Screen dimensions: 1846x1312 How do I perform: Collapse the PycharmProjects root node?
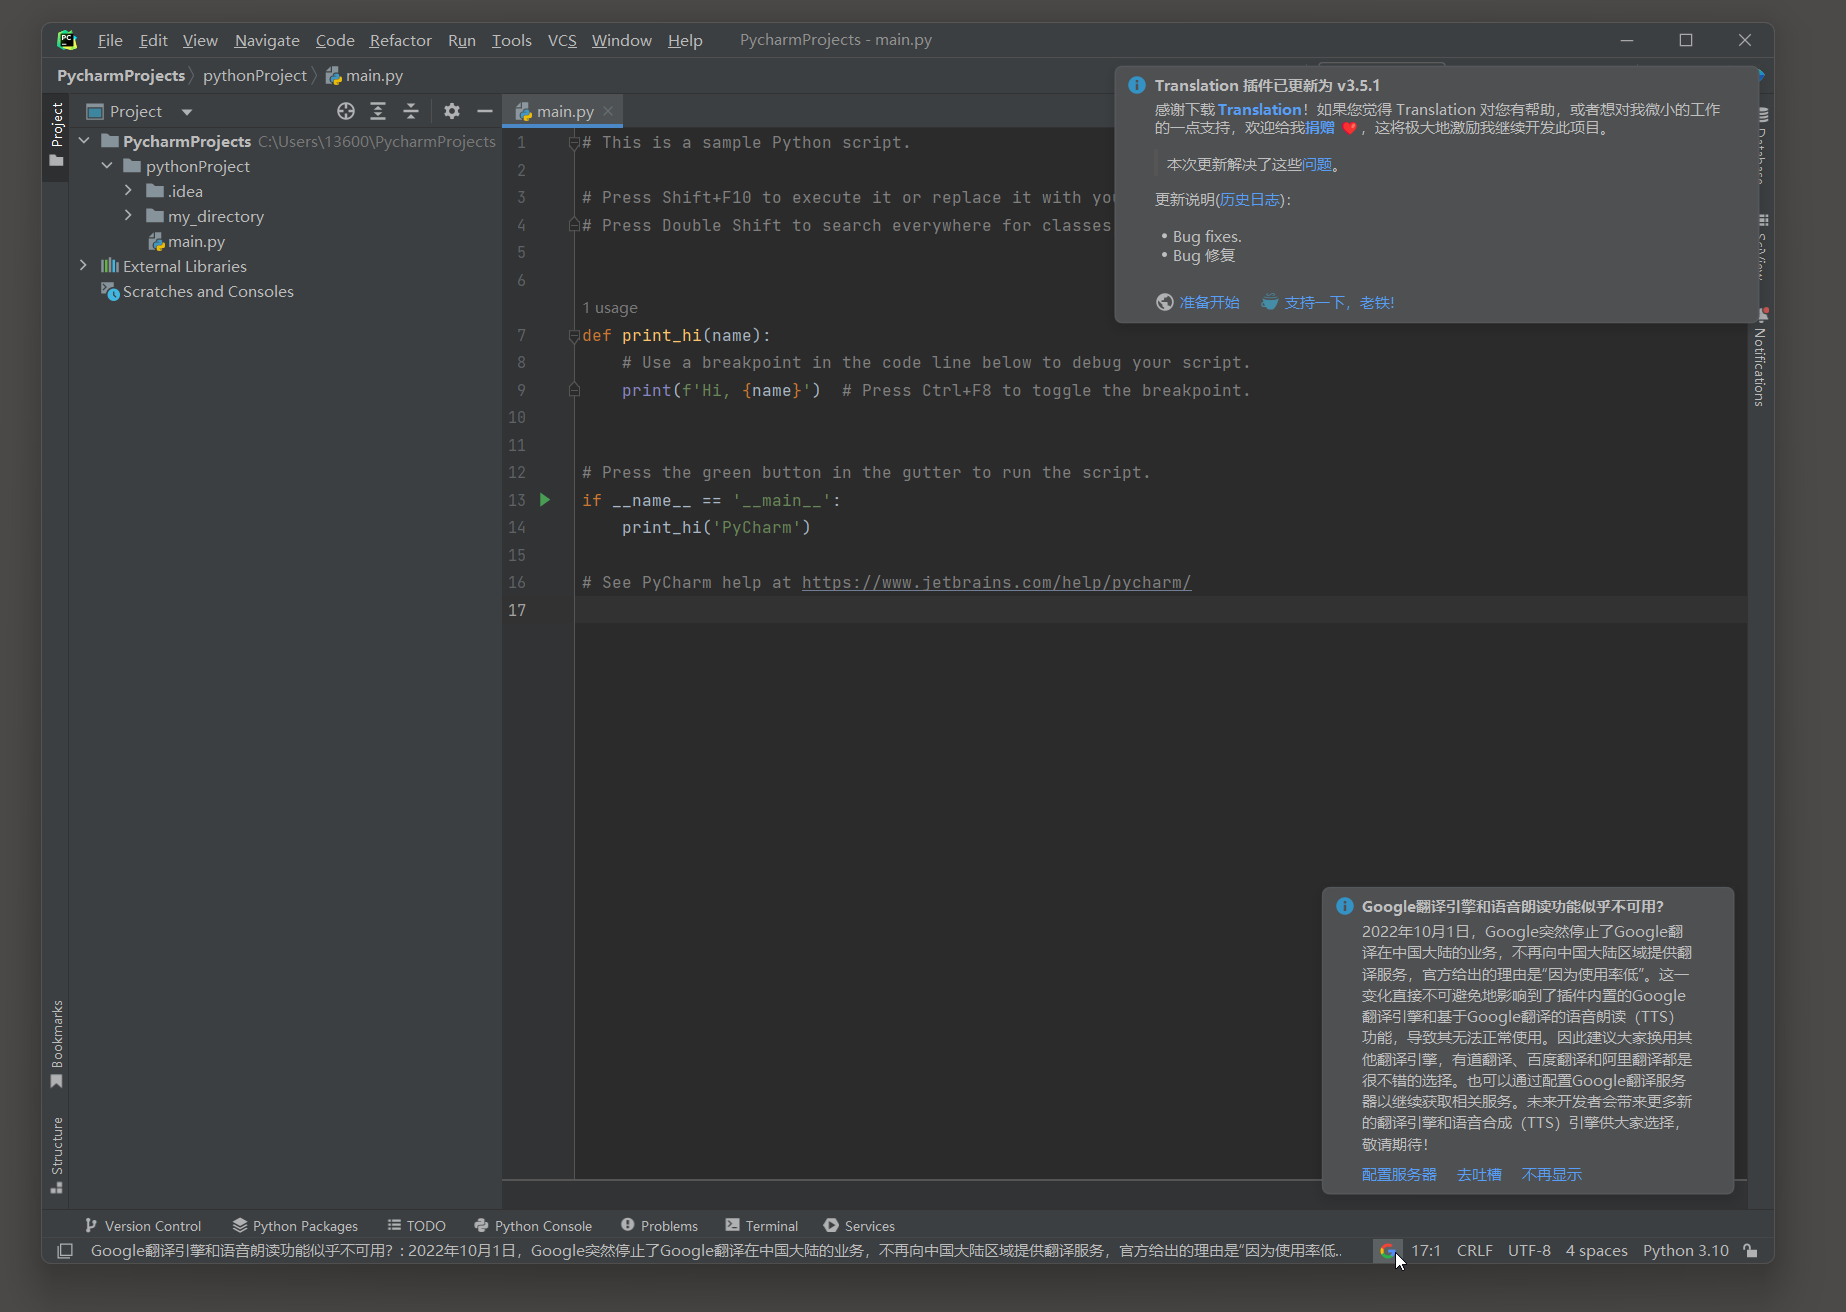tap(84, 141)
